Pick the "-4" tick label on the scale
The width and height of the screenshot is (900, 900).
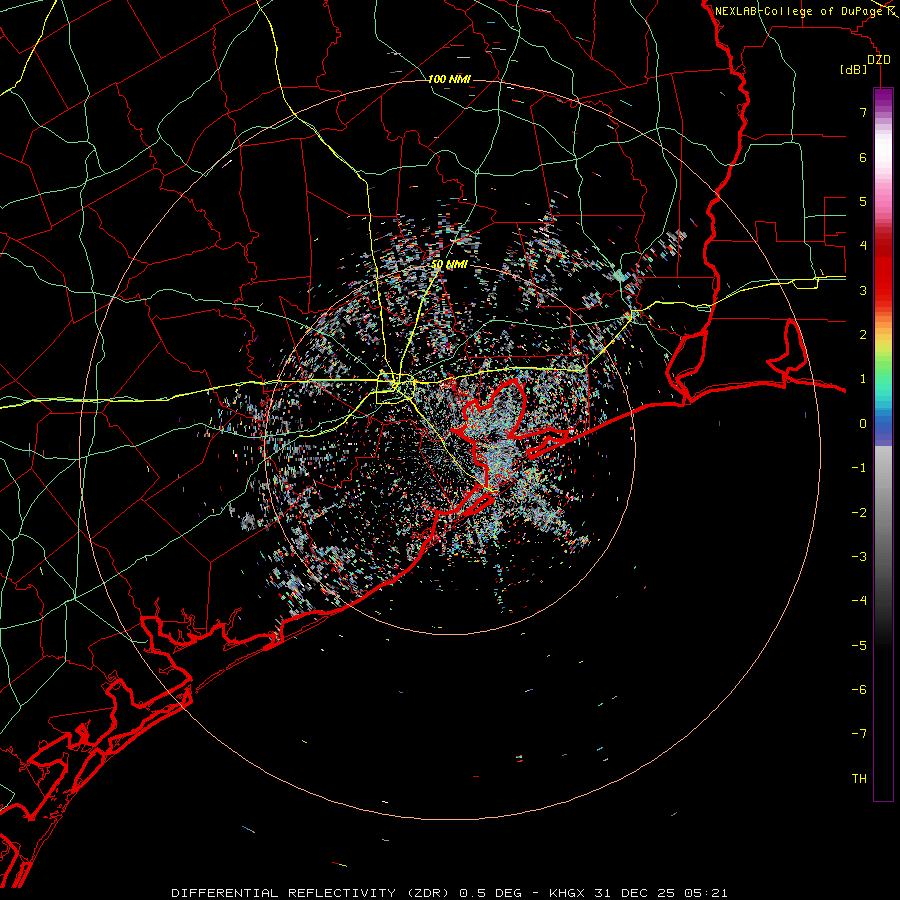tap(859, 601)
